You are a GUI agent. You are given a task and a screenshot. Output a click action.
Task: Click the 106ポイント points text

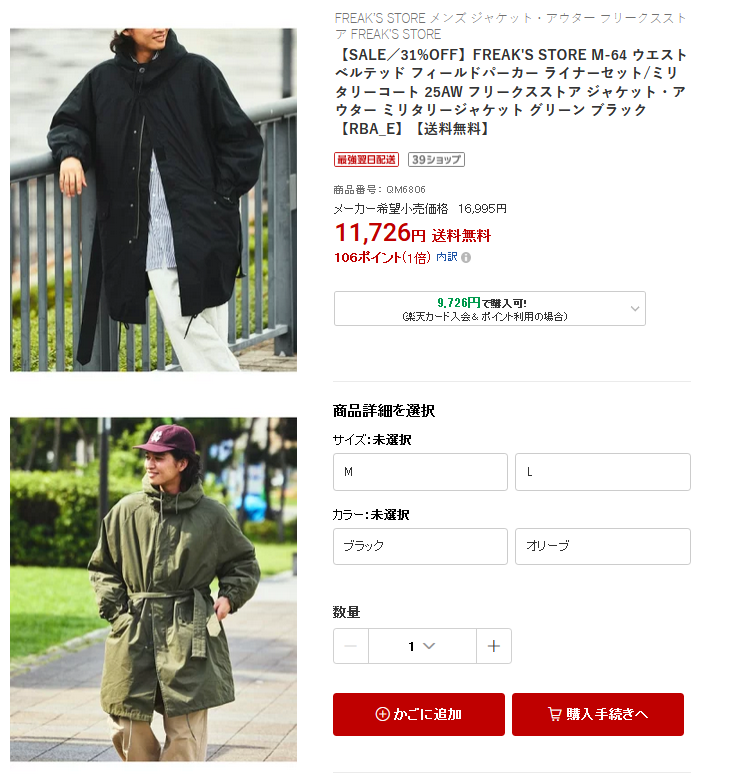[x=382, y=258]
